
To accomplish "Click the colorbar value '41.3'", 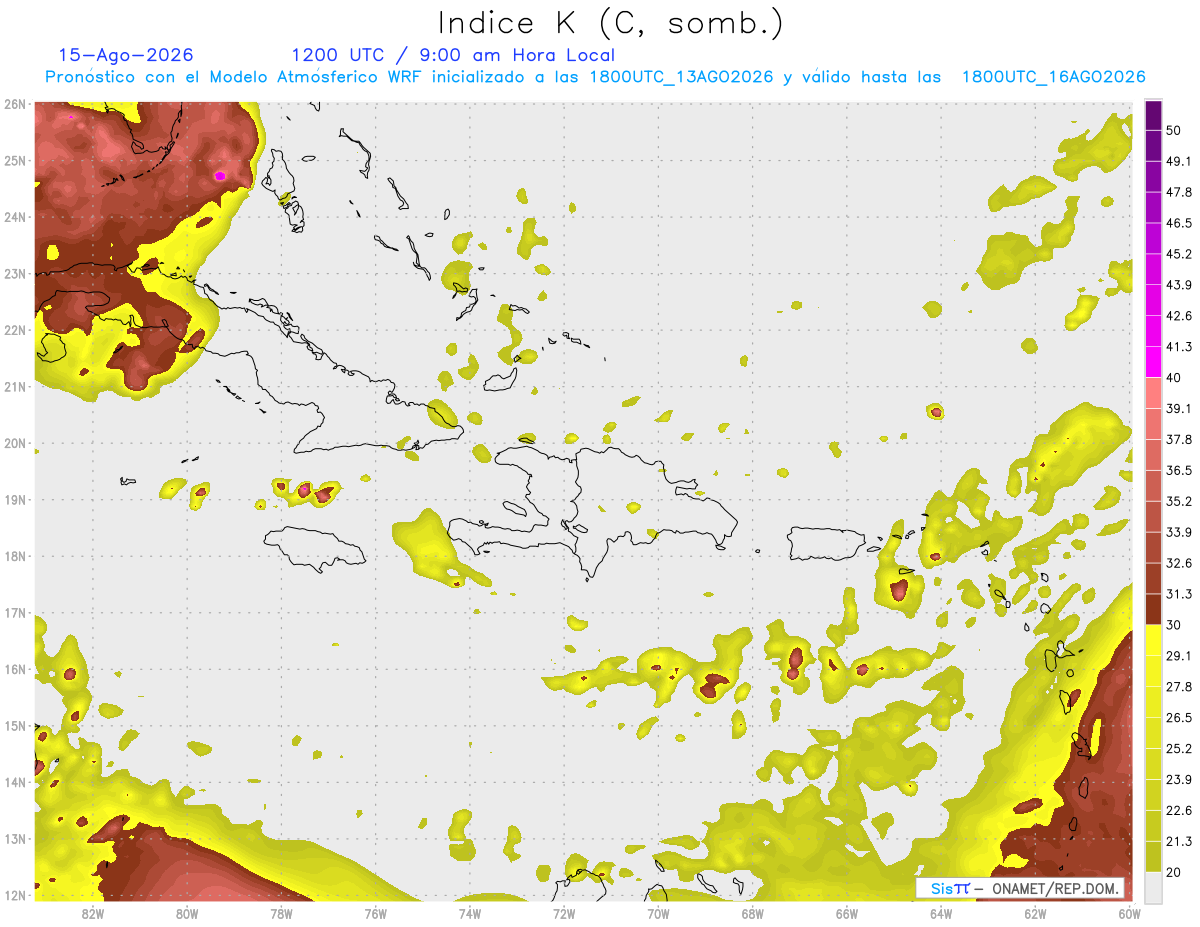I will pos(1178,347).
